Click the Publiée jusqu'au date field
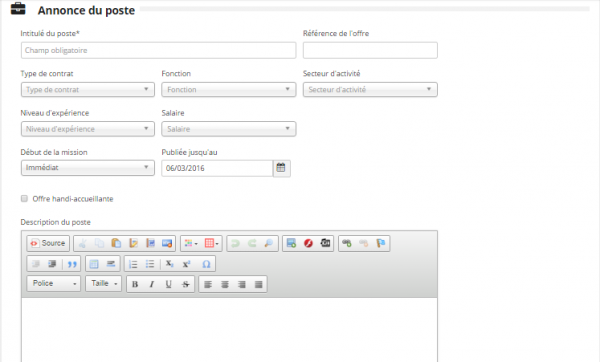Screen dimensions: 600x362 [x=217, y=168]
